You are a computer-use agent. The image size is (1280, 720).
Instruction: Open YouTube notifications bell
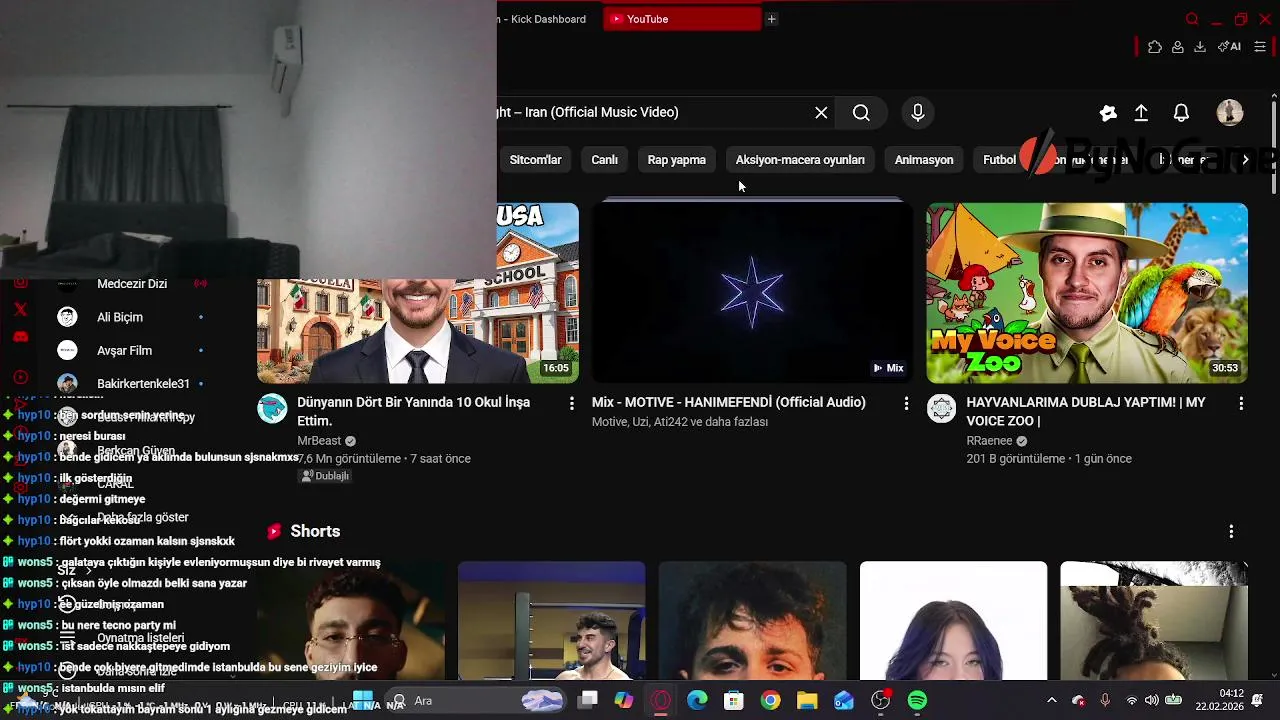(x=1181, y=113)
